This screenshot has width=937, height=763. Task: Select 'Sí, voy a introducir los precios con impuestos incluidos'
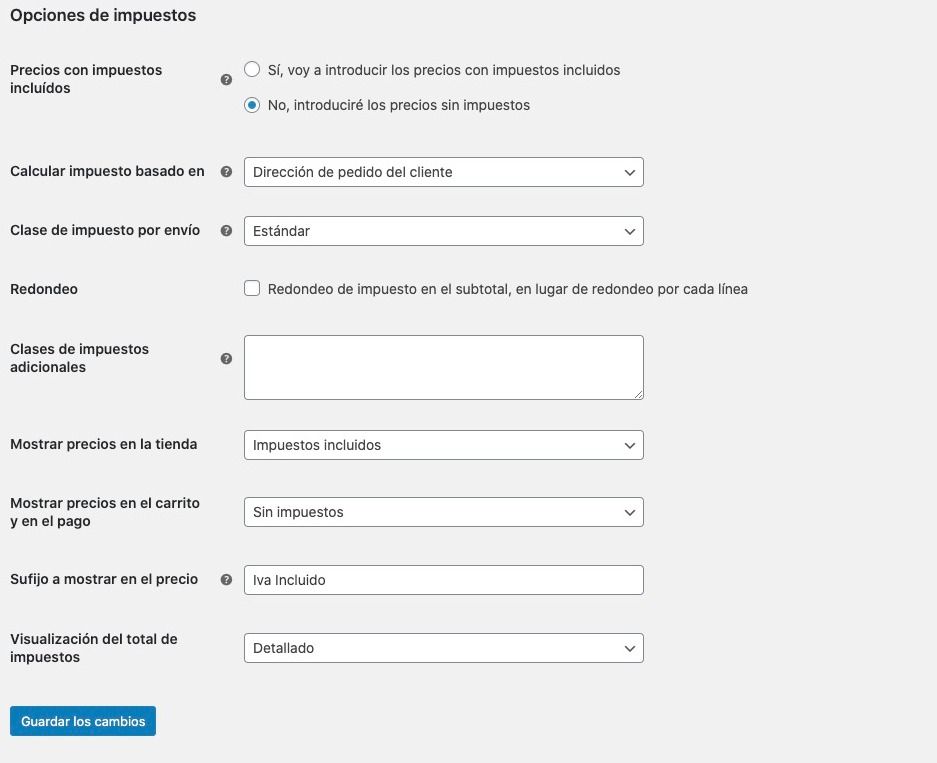(252, 69)
